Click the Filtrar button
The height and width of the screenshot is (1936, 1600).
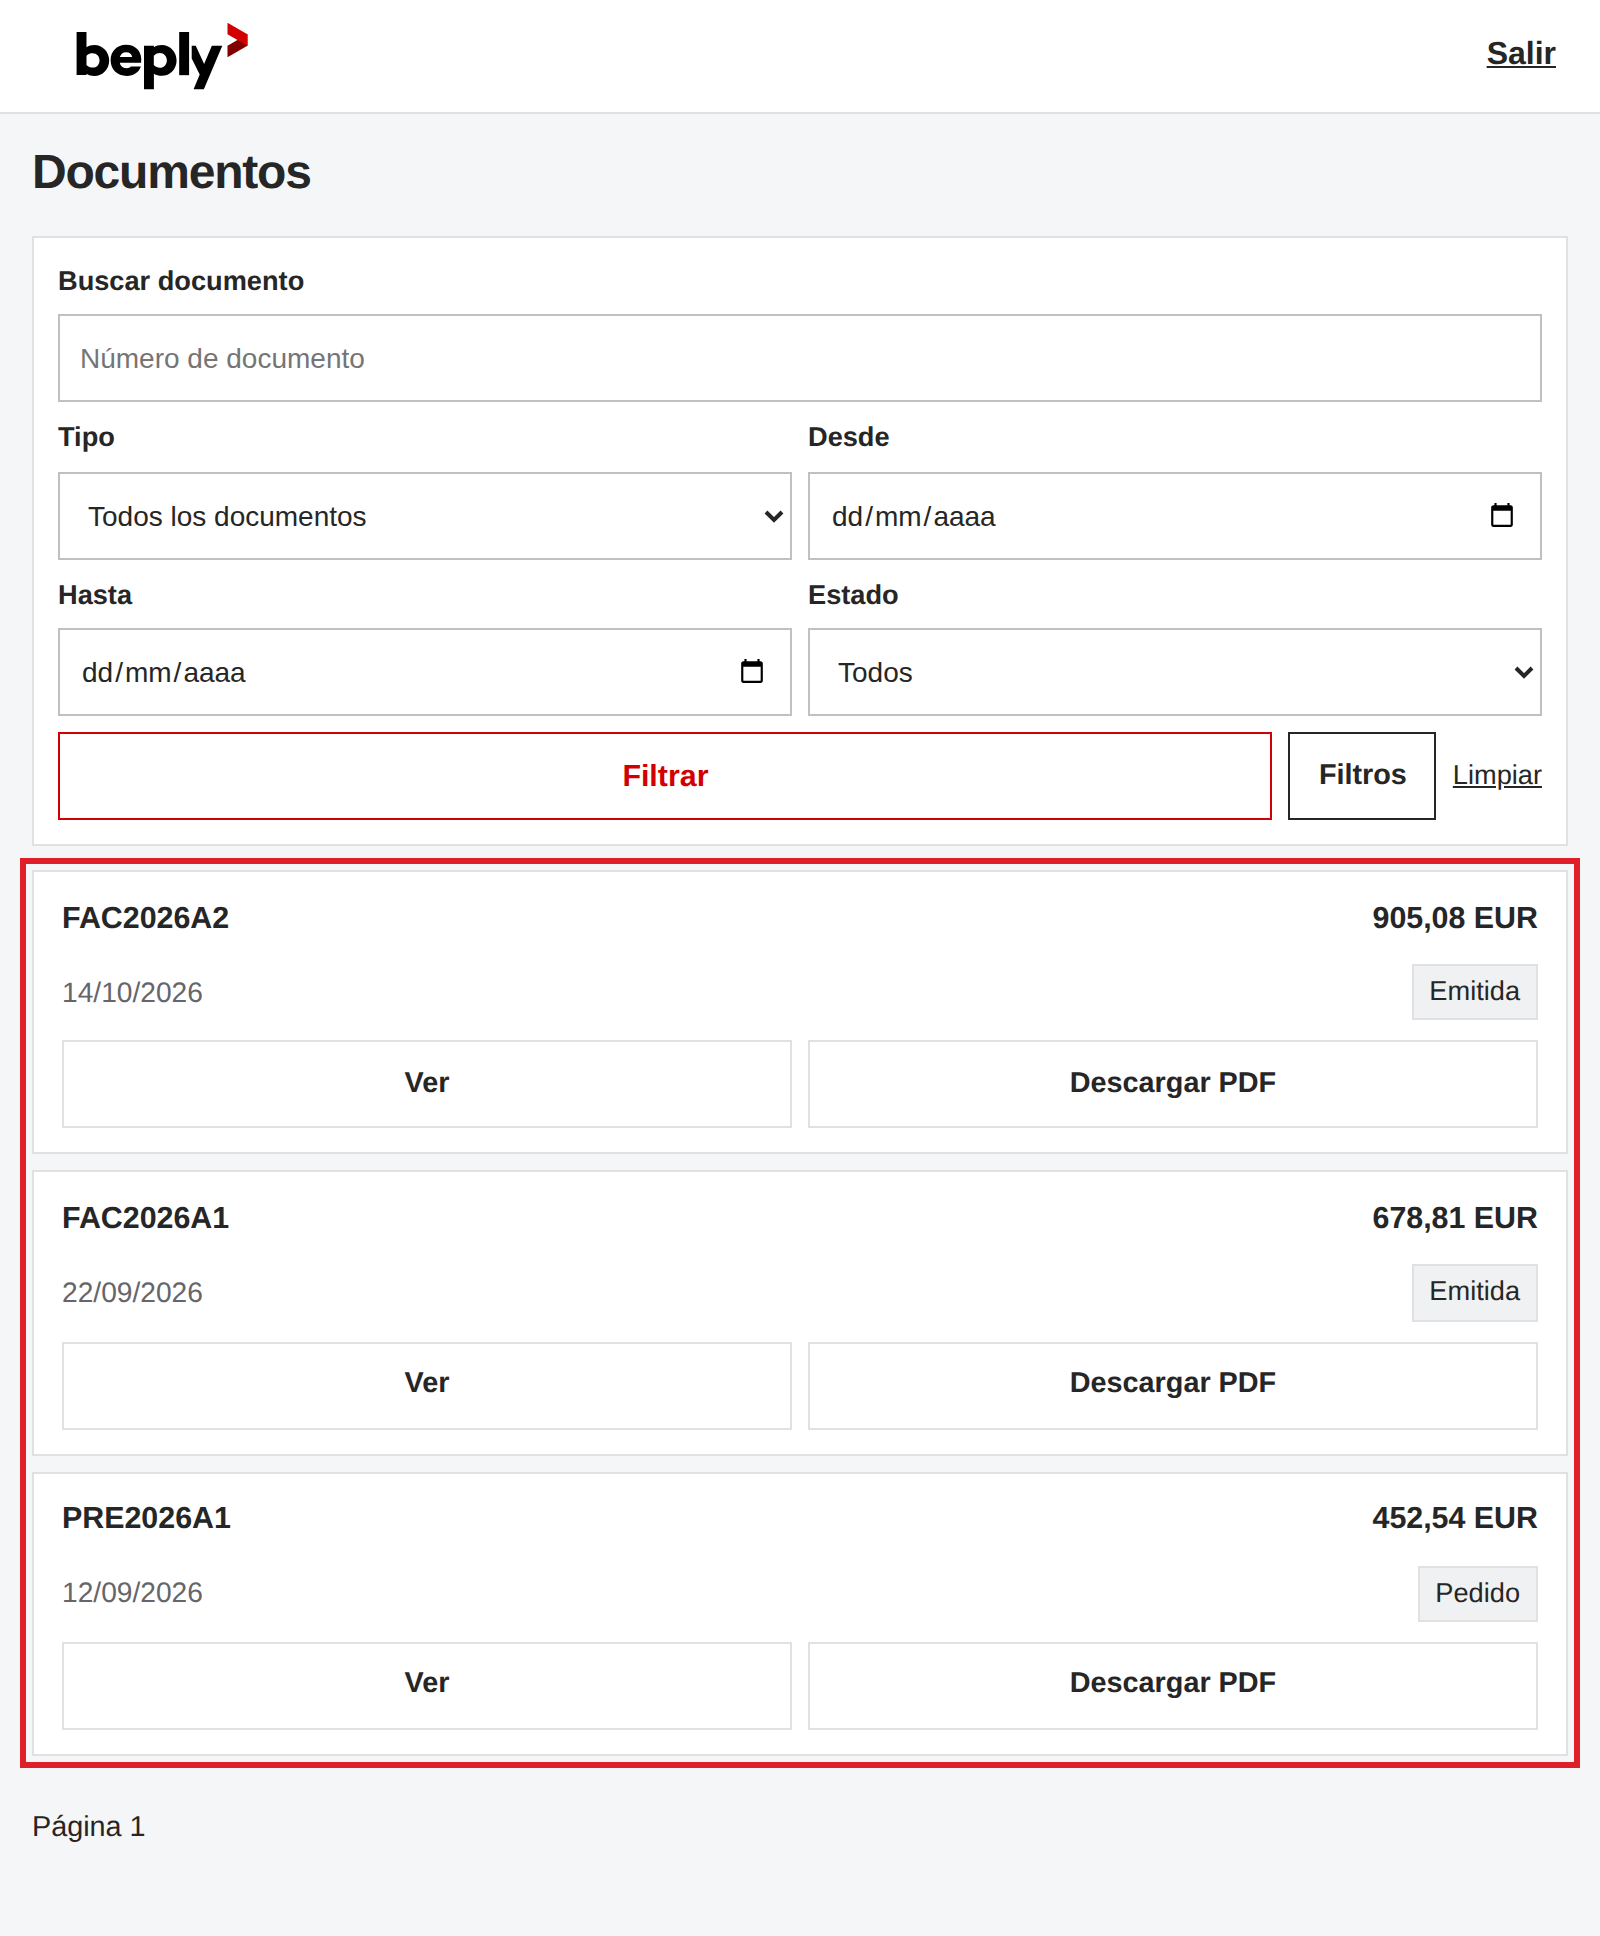665,776
